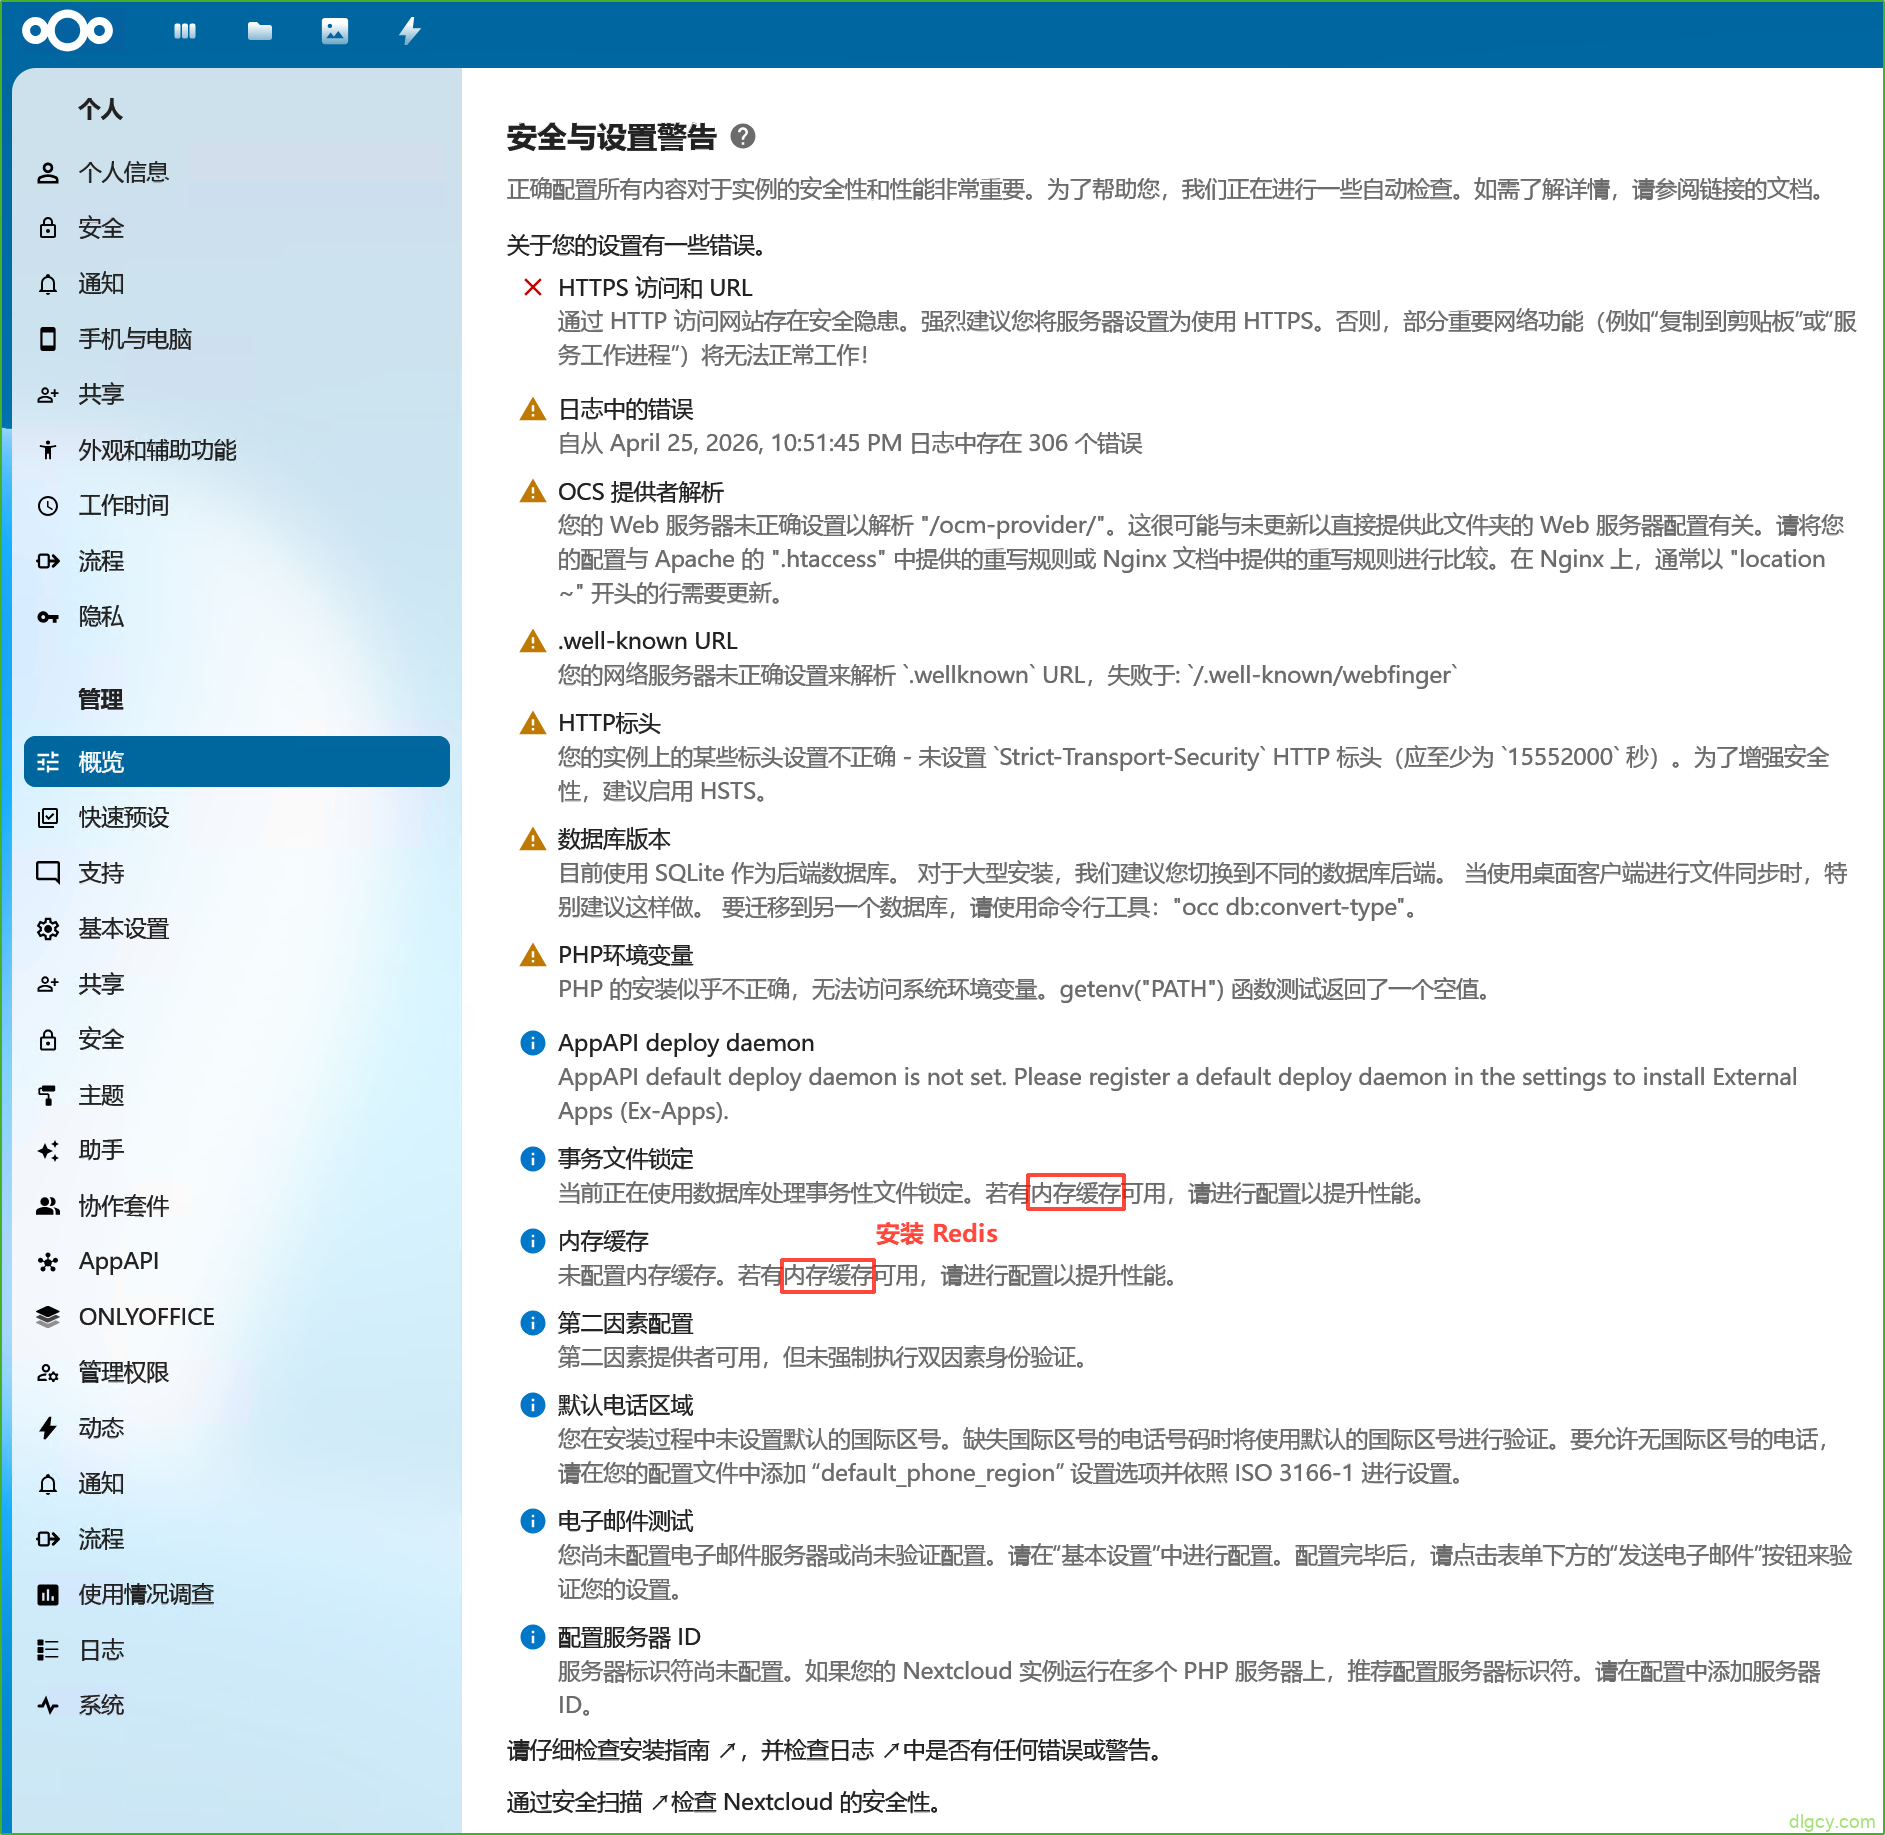
Task: Click the 事务文件锁定 info title
Action: tap(626, 1159)
